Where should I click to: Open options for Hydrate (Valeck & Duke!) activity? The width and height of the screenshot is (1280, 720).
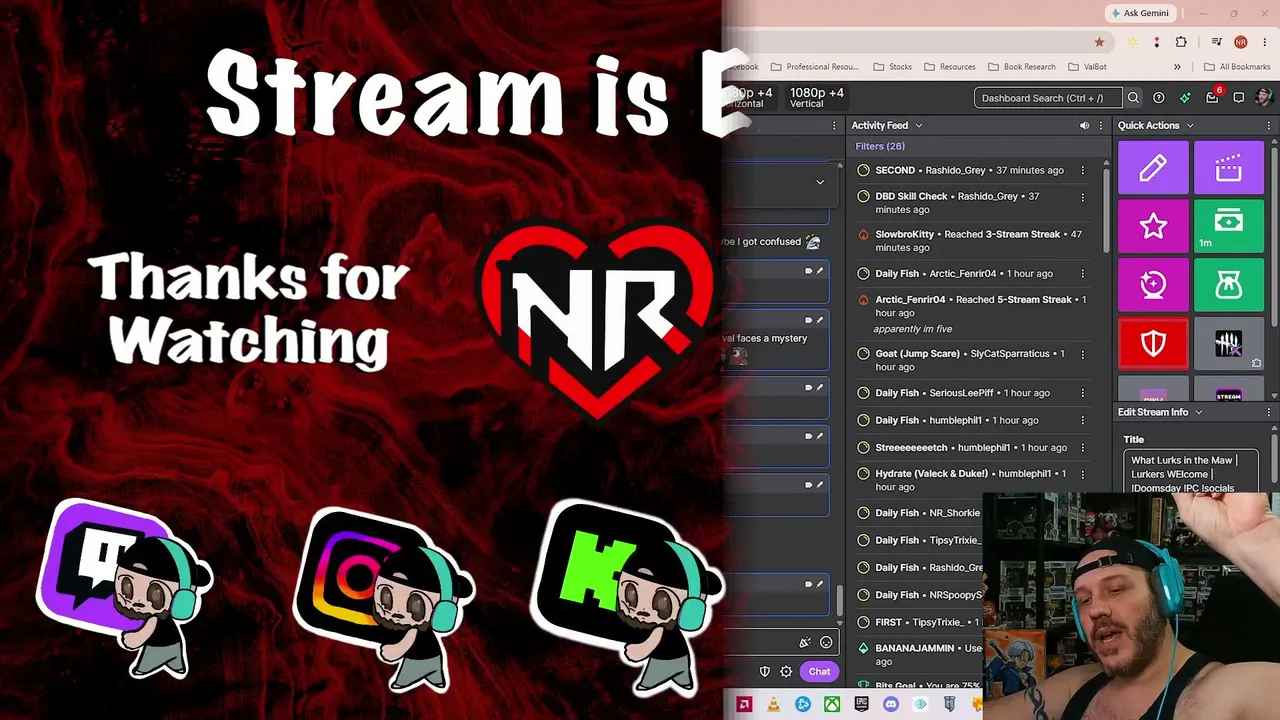[x=1082, y=474]
